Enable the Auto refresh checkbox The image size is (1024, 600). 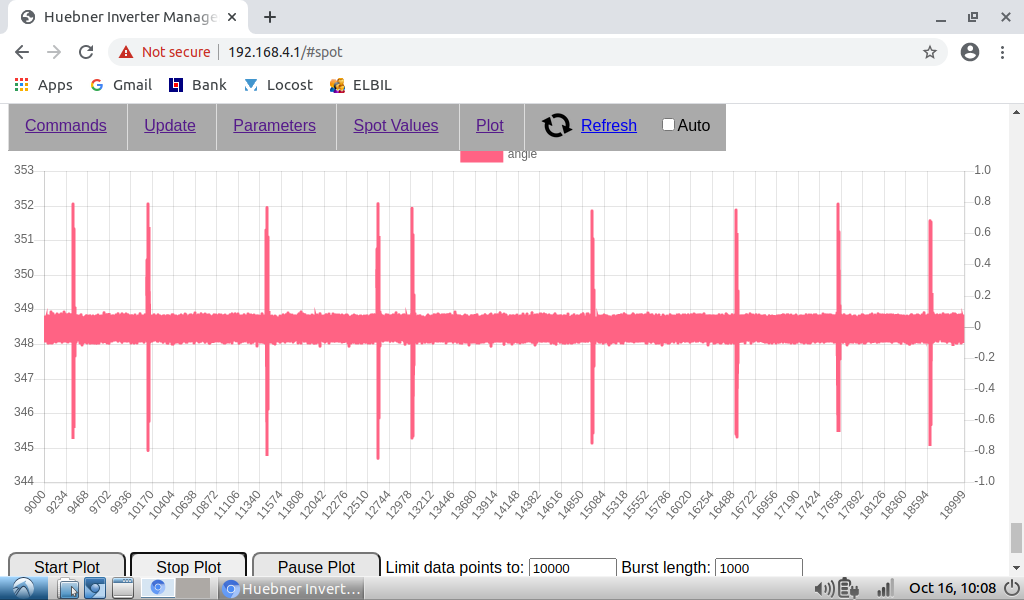coord(668,125)
